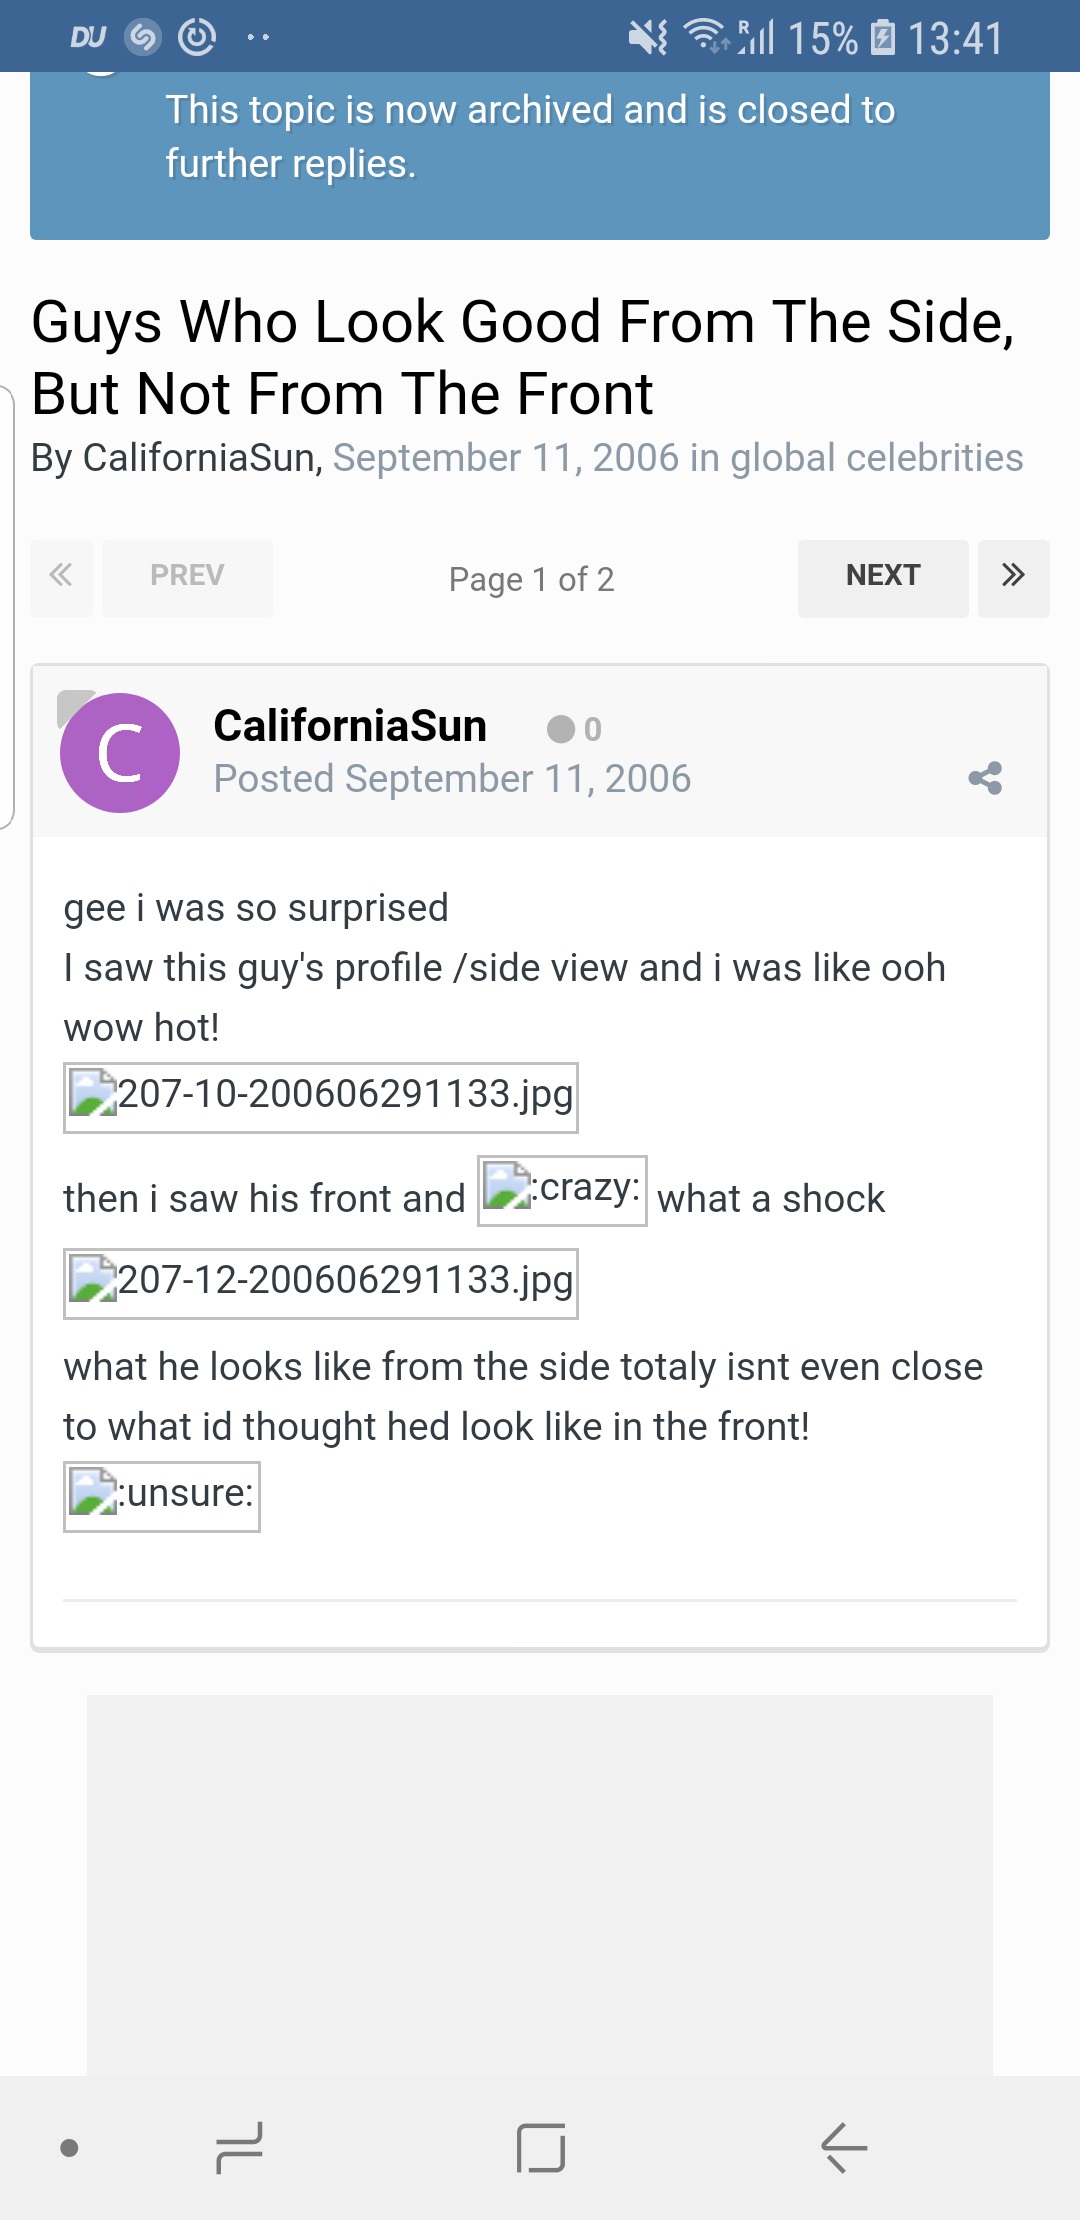Screen dimensions: 1080x2220
Task: Tap the PREV page button
Action: [187, 577]
